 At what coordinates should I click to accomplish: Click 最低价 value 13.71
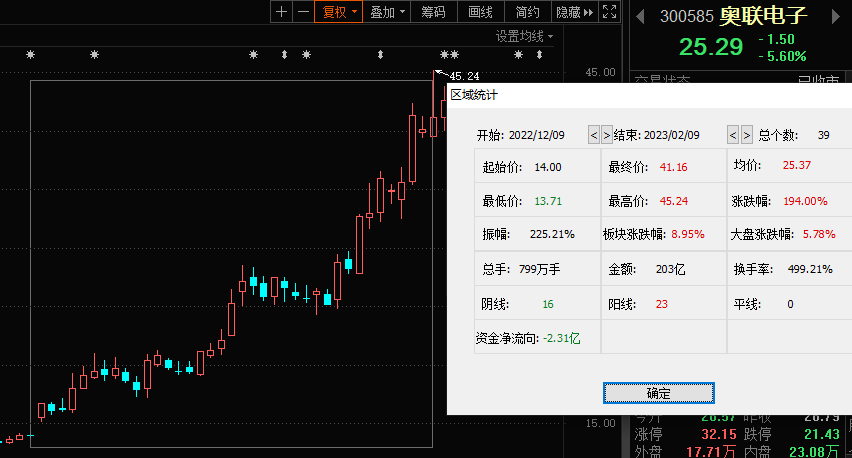point(548,201)
